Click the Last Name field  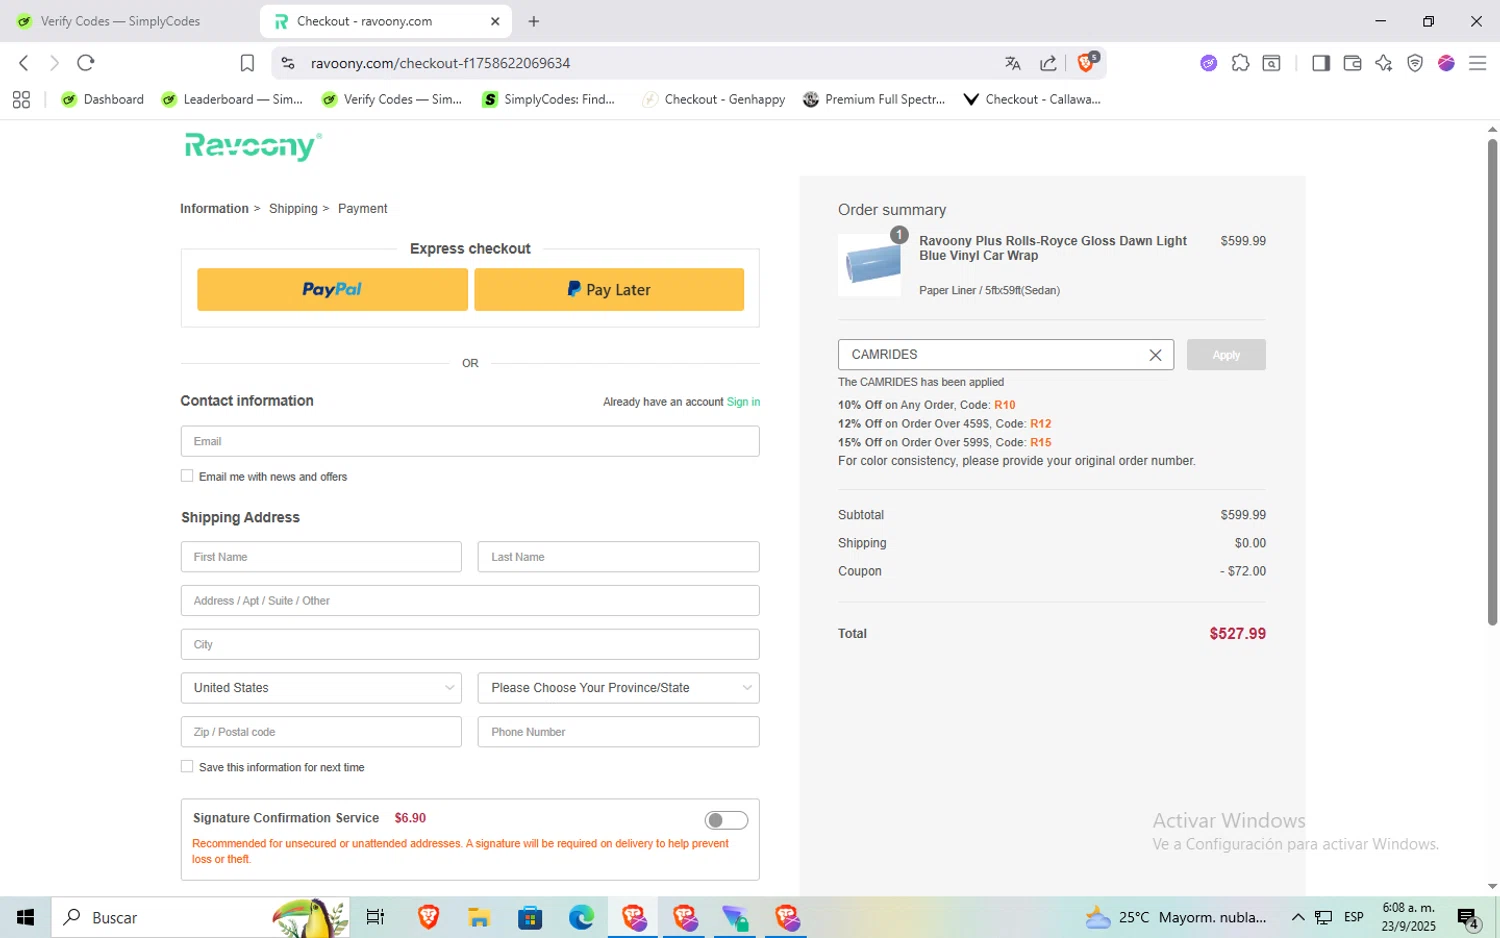click(618, 557)
